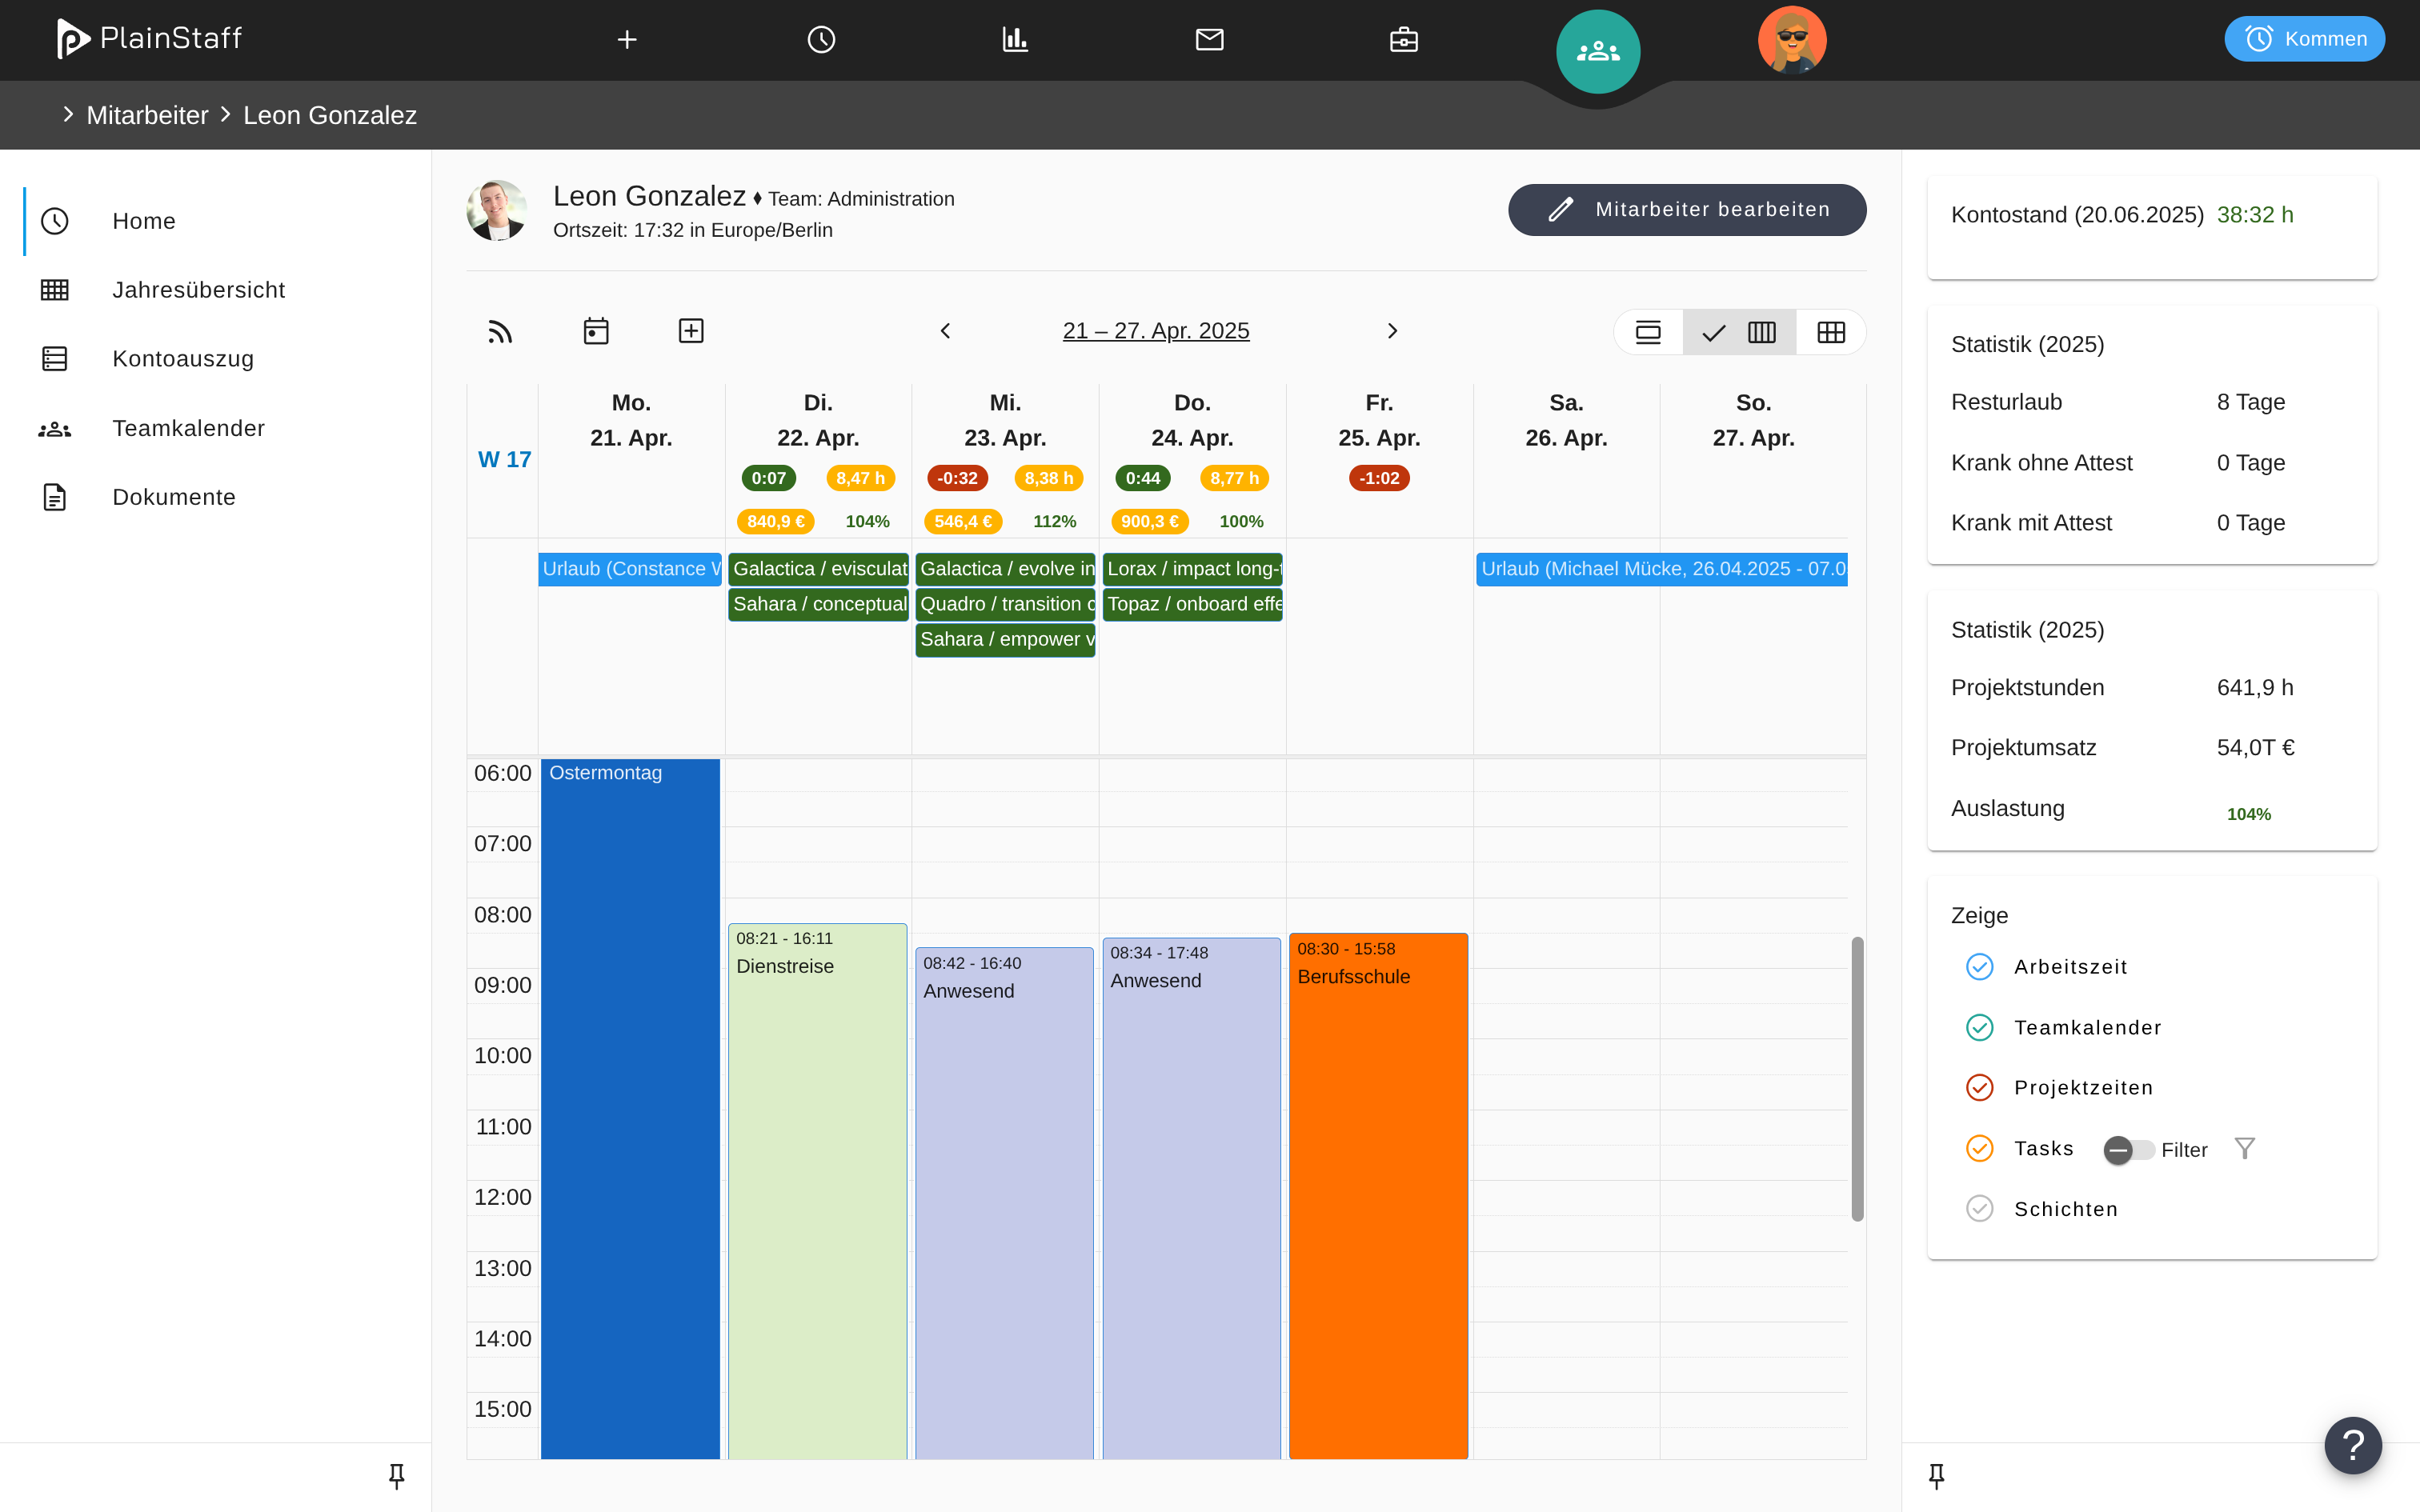Toggle Schichten display checkbox

[1979, 1209]
